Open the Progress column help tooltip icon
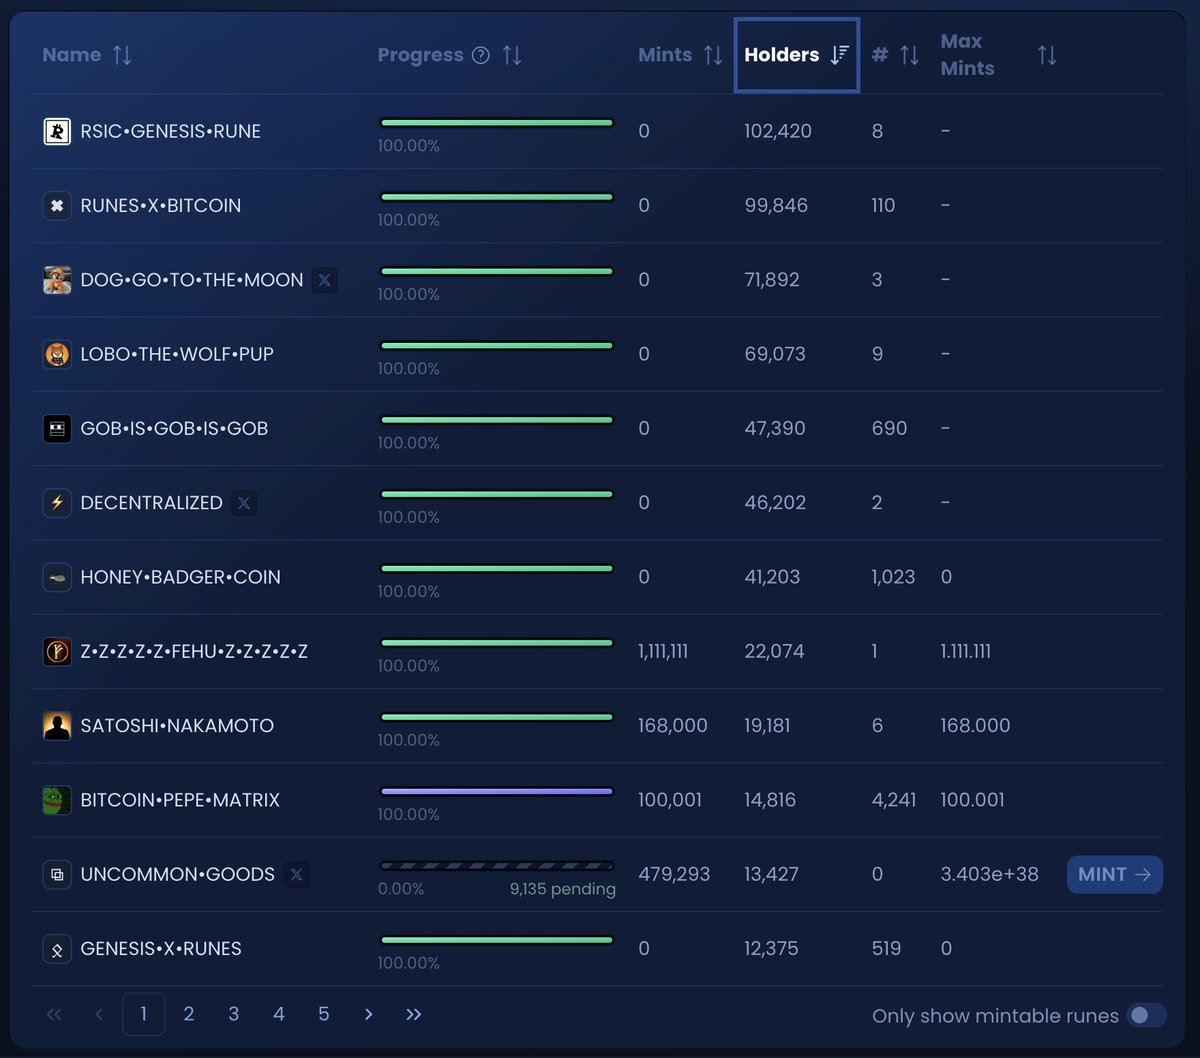Image resolution: width=1200 pixels, height=1058 pixels. tap(481, 55)
